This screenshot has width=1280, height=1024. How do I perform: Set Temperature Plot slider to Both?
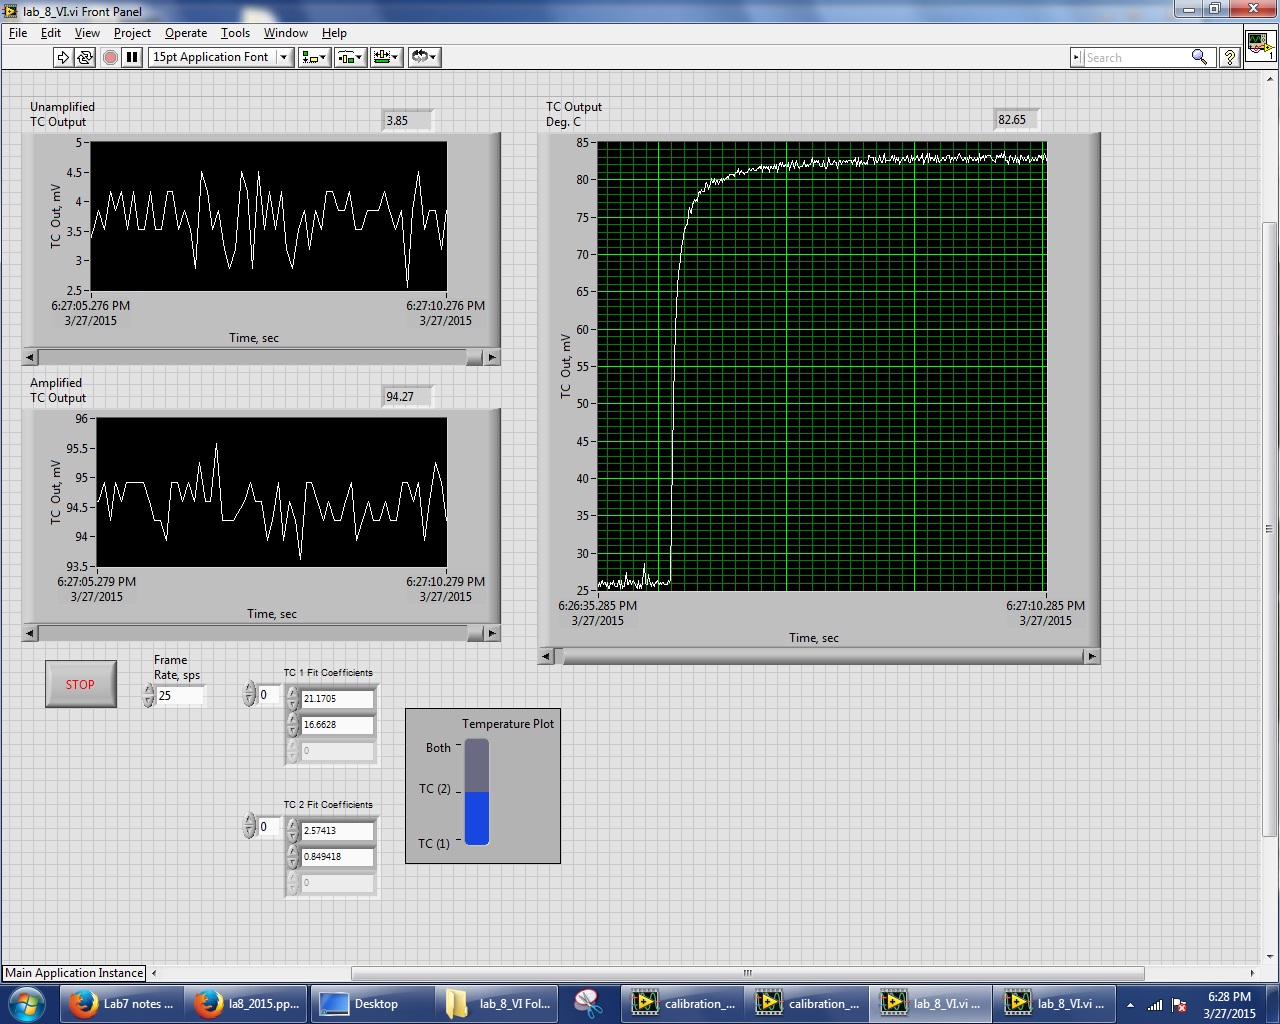pyautogui.click(x=477, y=746)
